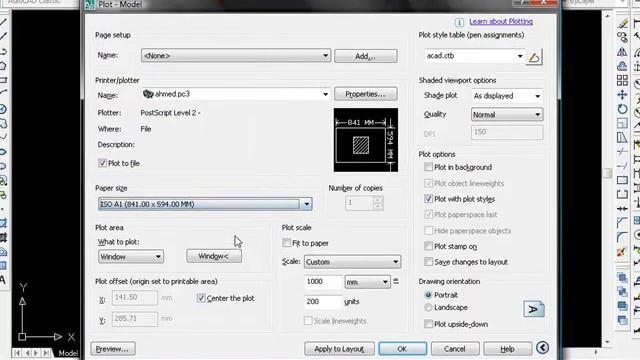Select the Fillet tool

point(622,237)
